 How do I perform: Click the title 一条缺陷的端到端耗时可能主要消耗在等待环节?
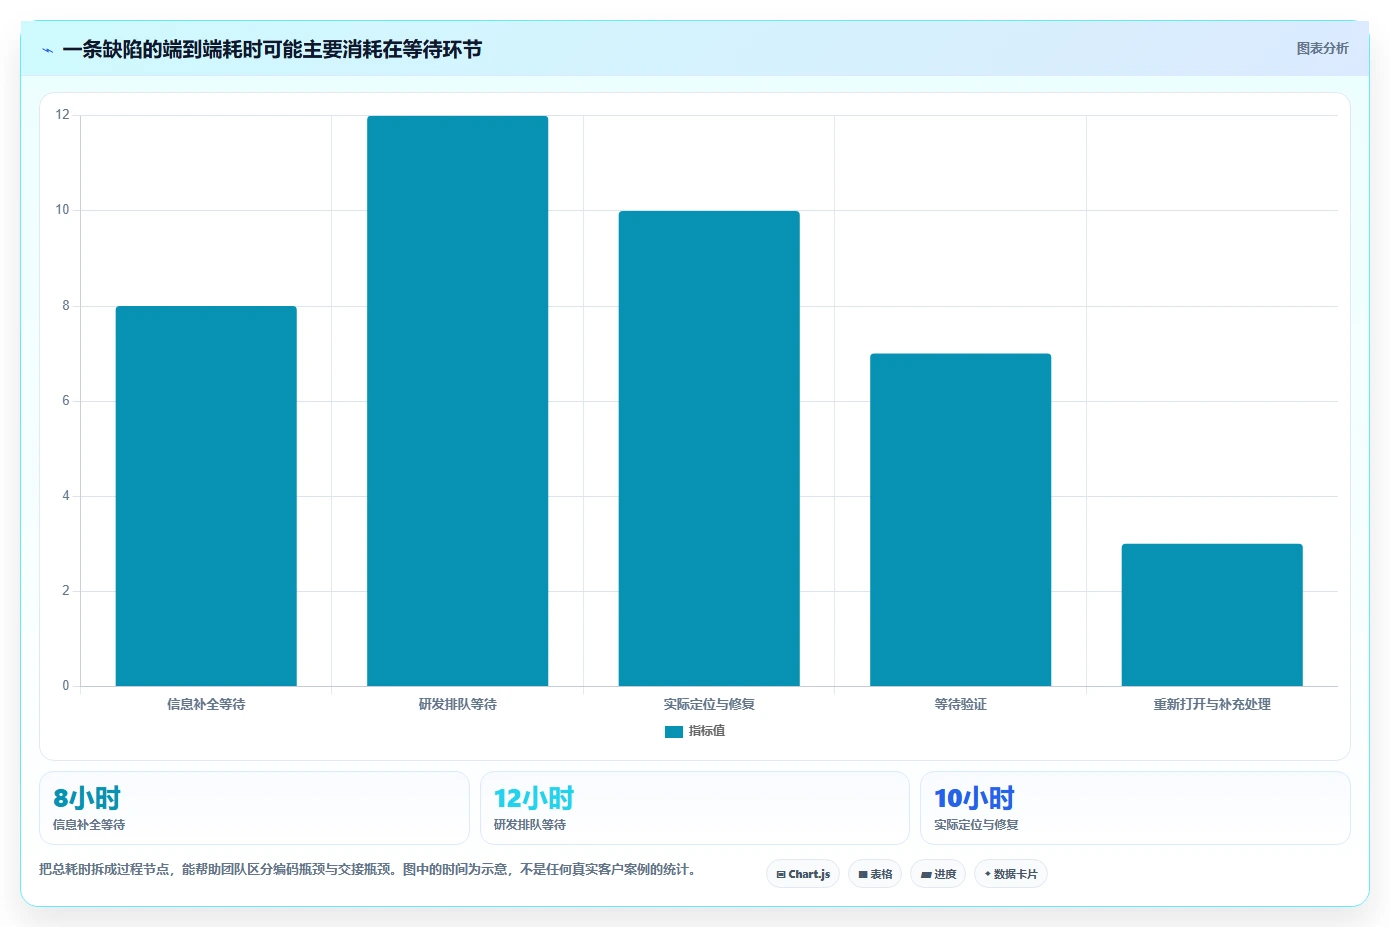coord(272,49)
